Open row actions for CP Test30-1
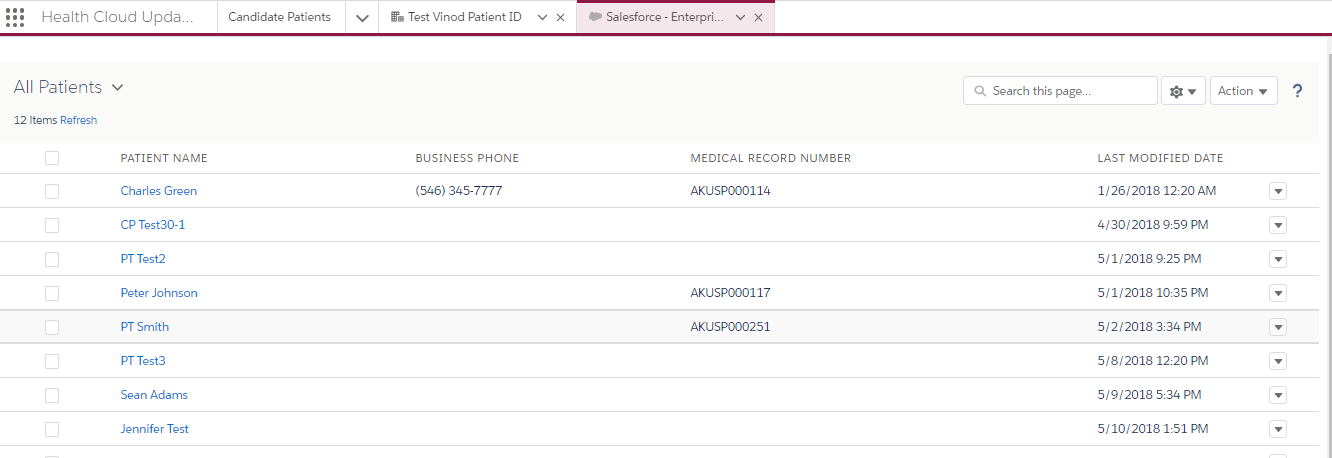Image resolution: width=1332 pixels, height=458 pixels. (1277, 225)
